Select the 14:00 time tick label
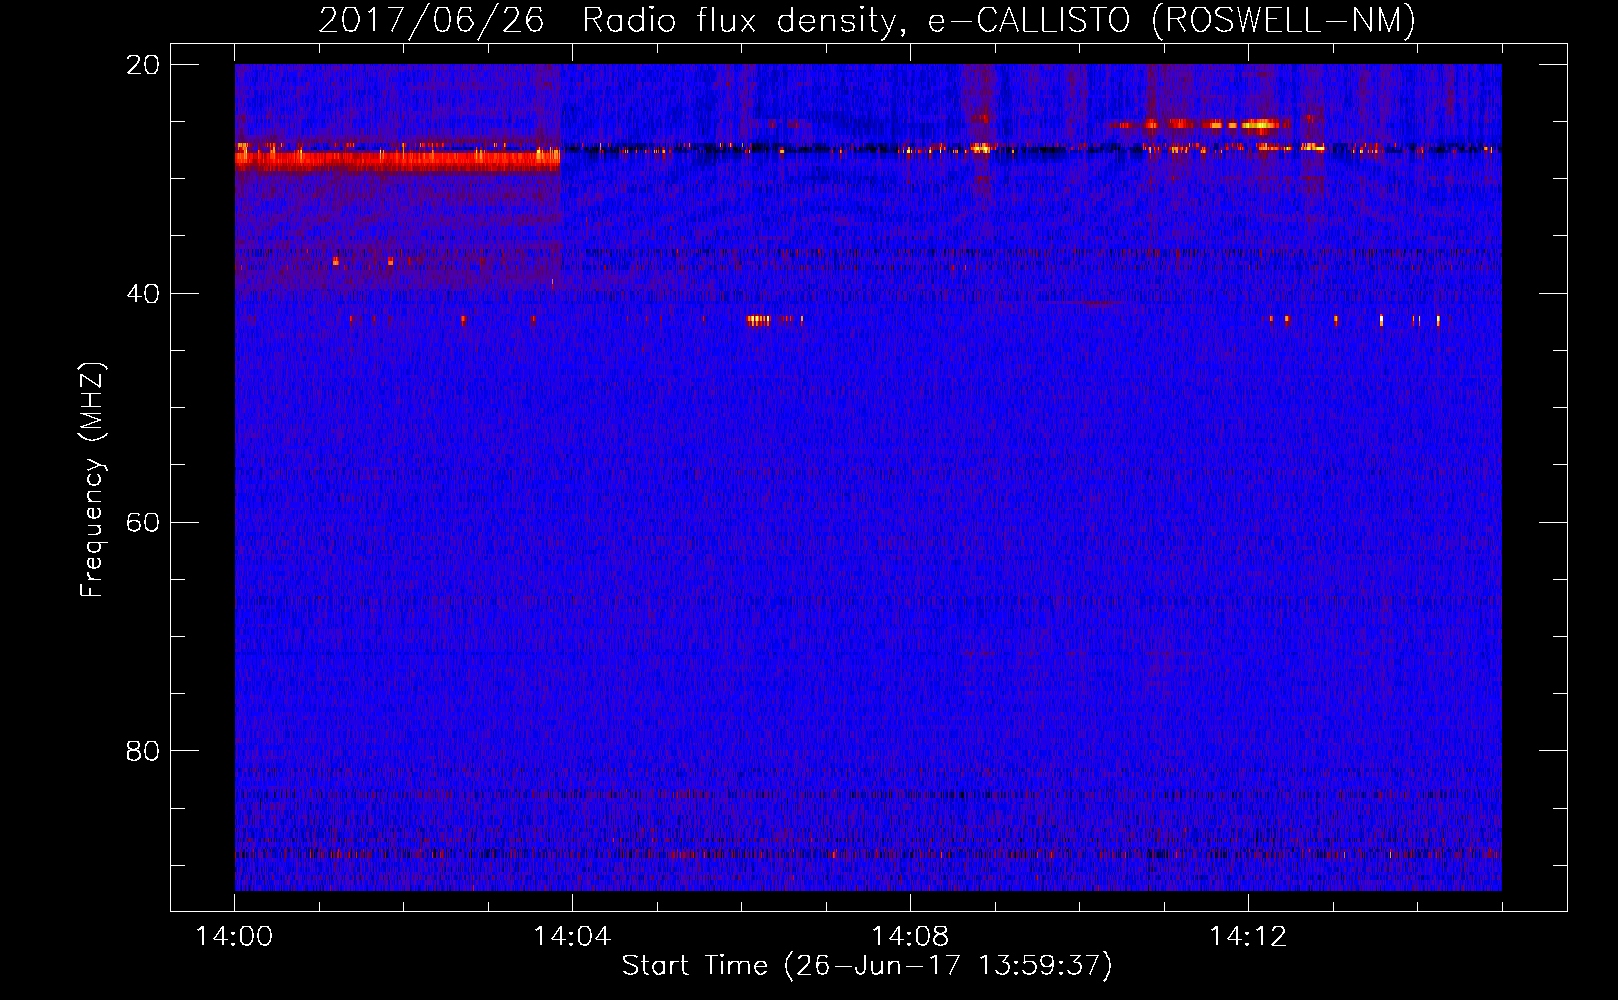1618x1000 pixels. tap(235, 937)
